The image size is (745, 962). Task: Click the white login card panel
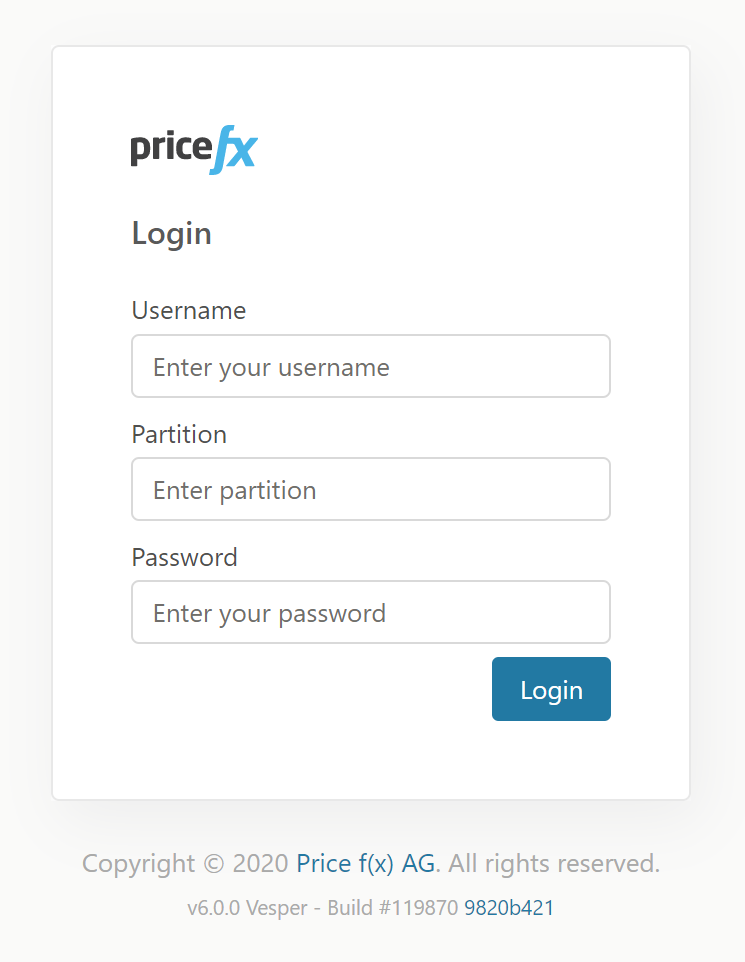click(x=370, y=760)
